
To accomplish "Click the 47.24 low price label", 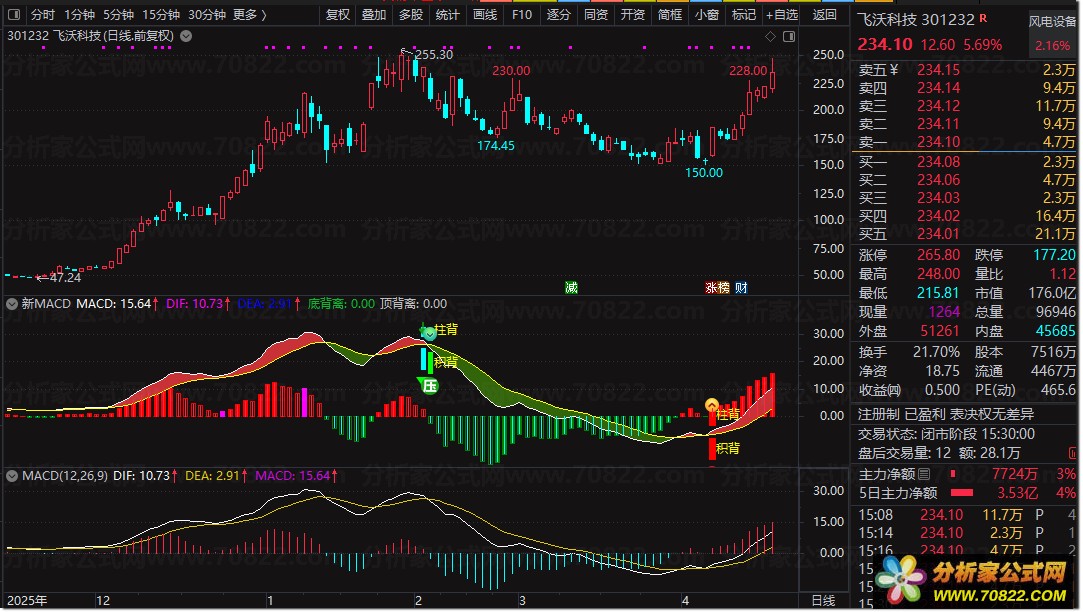I will coord(66,278).
